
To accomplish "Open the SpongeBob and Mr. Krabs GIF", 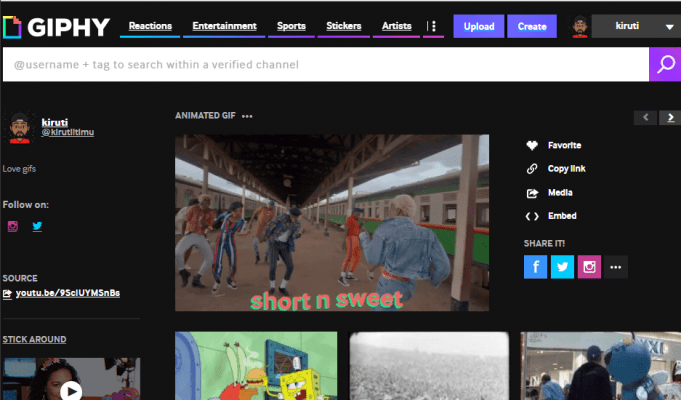I will coord(256,366).
